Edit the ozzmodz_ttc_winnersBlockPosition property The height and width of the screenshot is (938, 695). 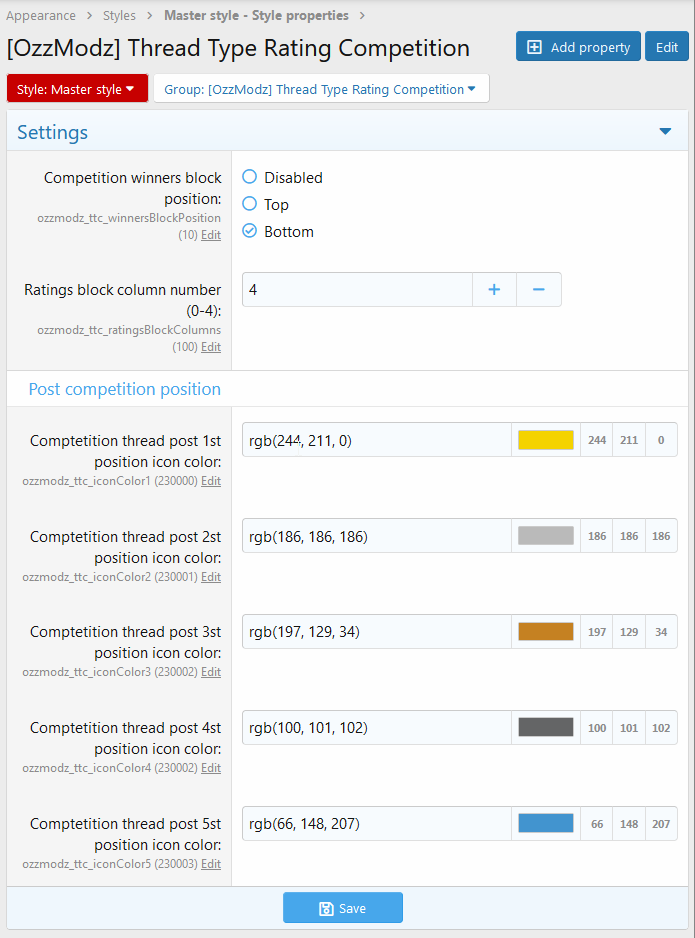211,235
